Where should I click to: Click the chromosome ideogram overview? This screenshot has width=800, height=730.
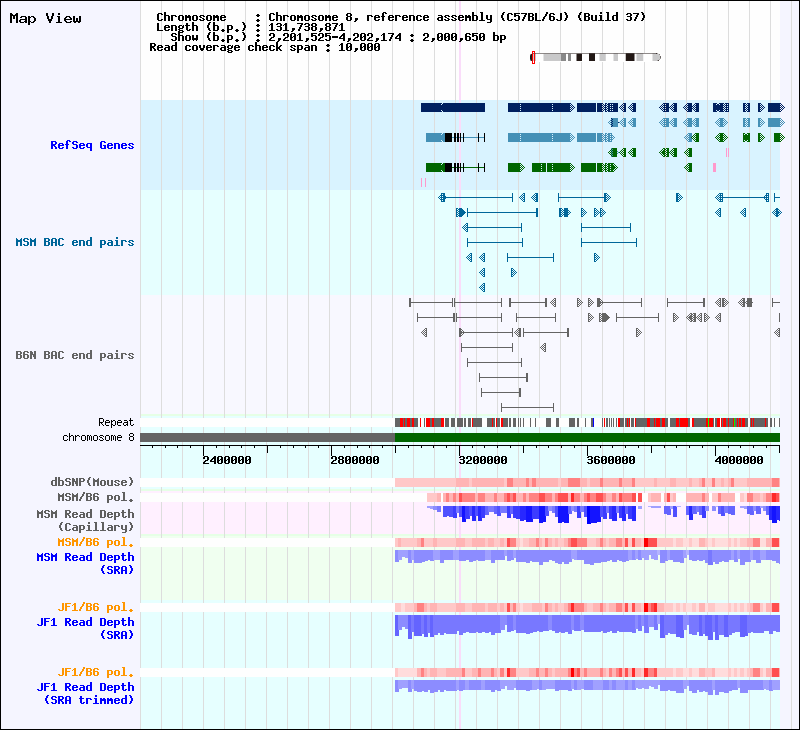(596, 57)
